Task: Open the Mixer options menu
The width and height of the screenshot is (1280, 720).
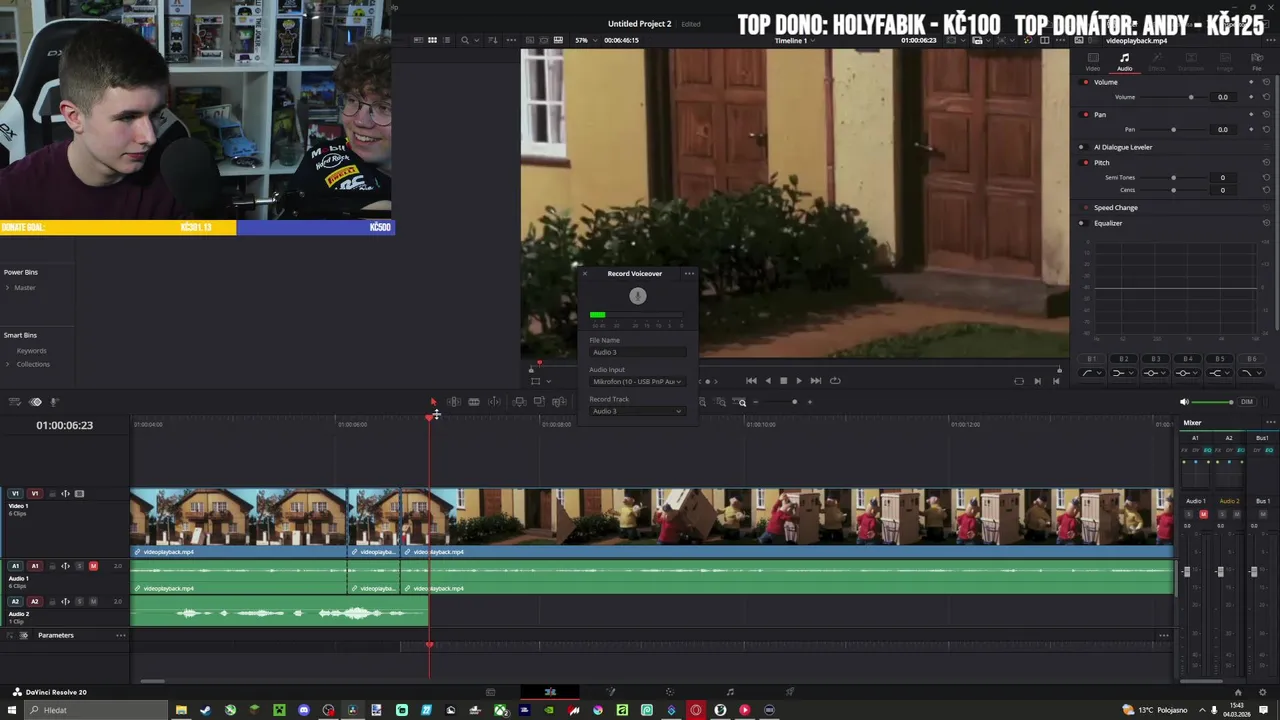Action: pyautogui.click(x=1270, y=422)
